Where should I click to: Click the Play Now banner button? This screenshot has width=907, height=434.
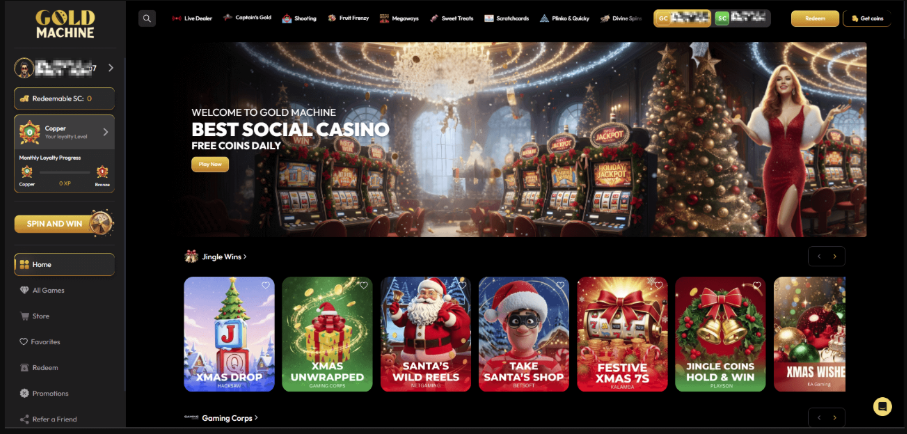tap(210, 164)
